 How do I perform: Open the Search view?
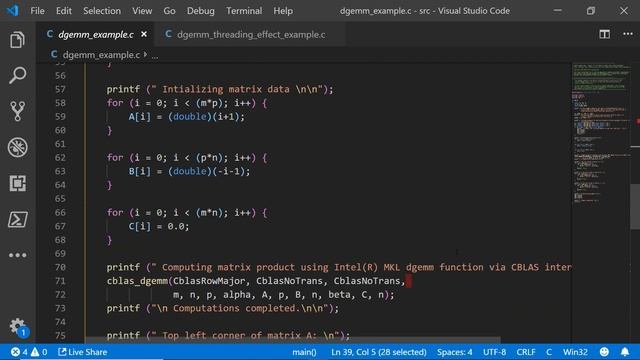click(x=18, y=75)
